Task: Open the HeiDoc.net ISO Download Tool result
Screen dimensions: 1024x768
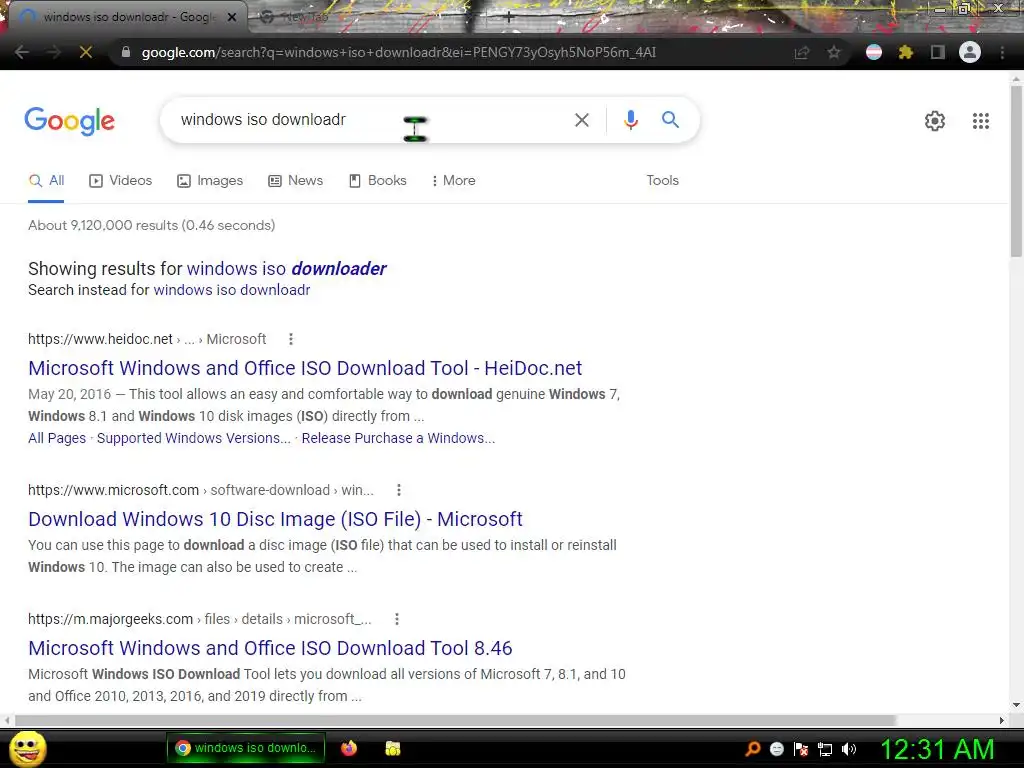Action: (305, 368)
